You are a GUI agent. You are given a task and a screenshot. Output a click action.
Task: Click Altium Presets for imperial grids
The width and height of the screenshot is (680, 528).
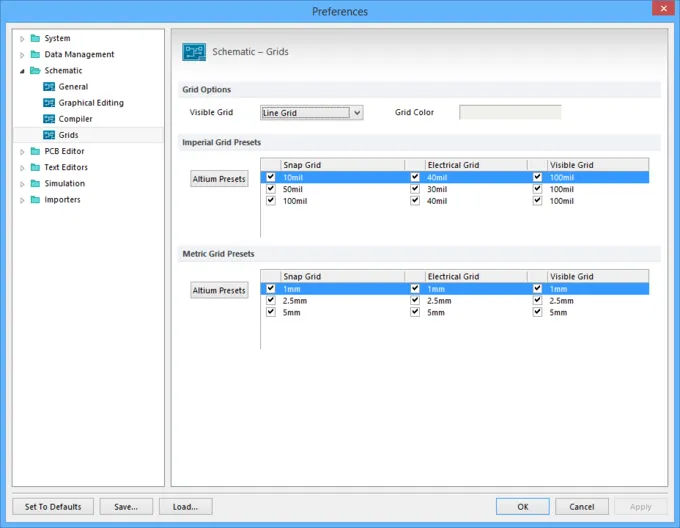coord(219,179)
